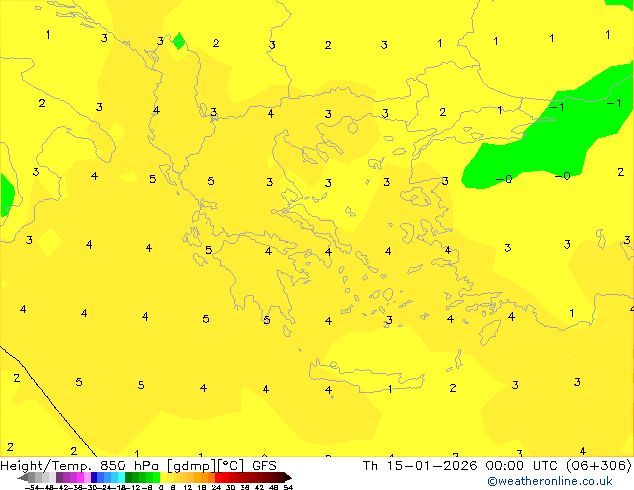Select the GFS model label
Screen dimensions: 634x490
pyautogui.click(x=264, y=465)
